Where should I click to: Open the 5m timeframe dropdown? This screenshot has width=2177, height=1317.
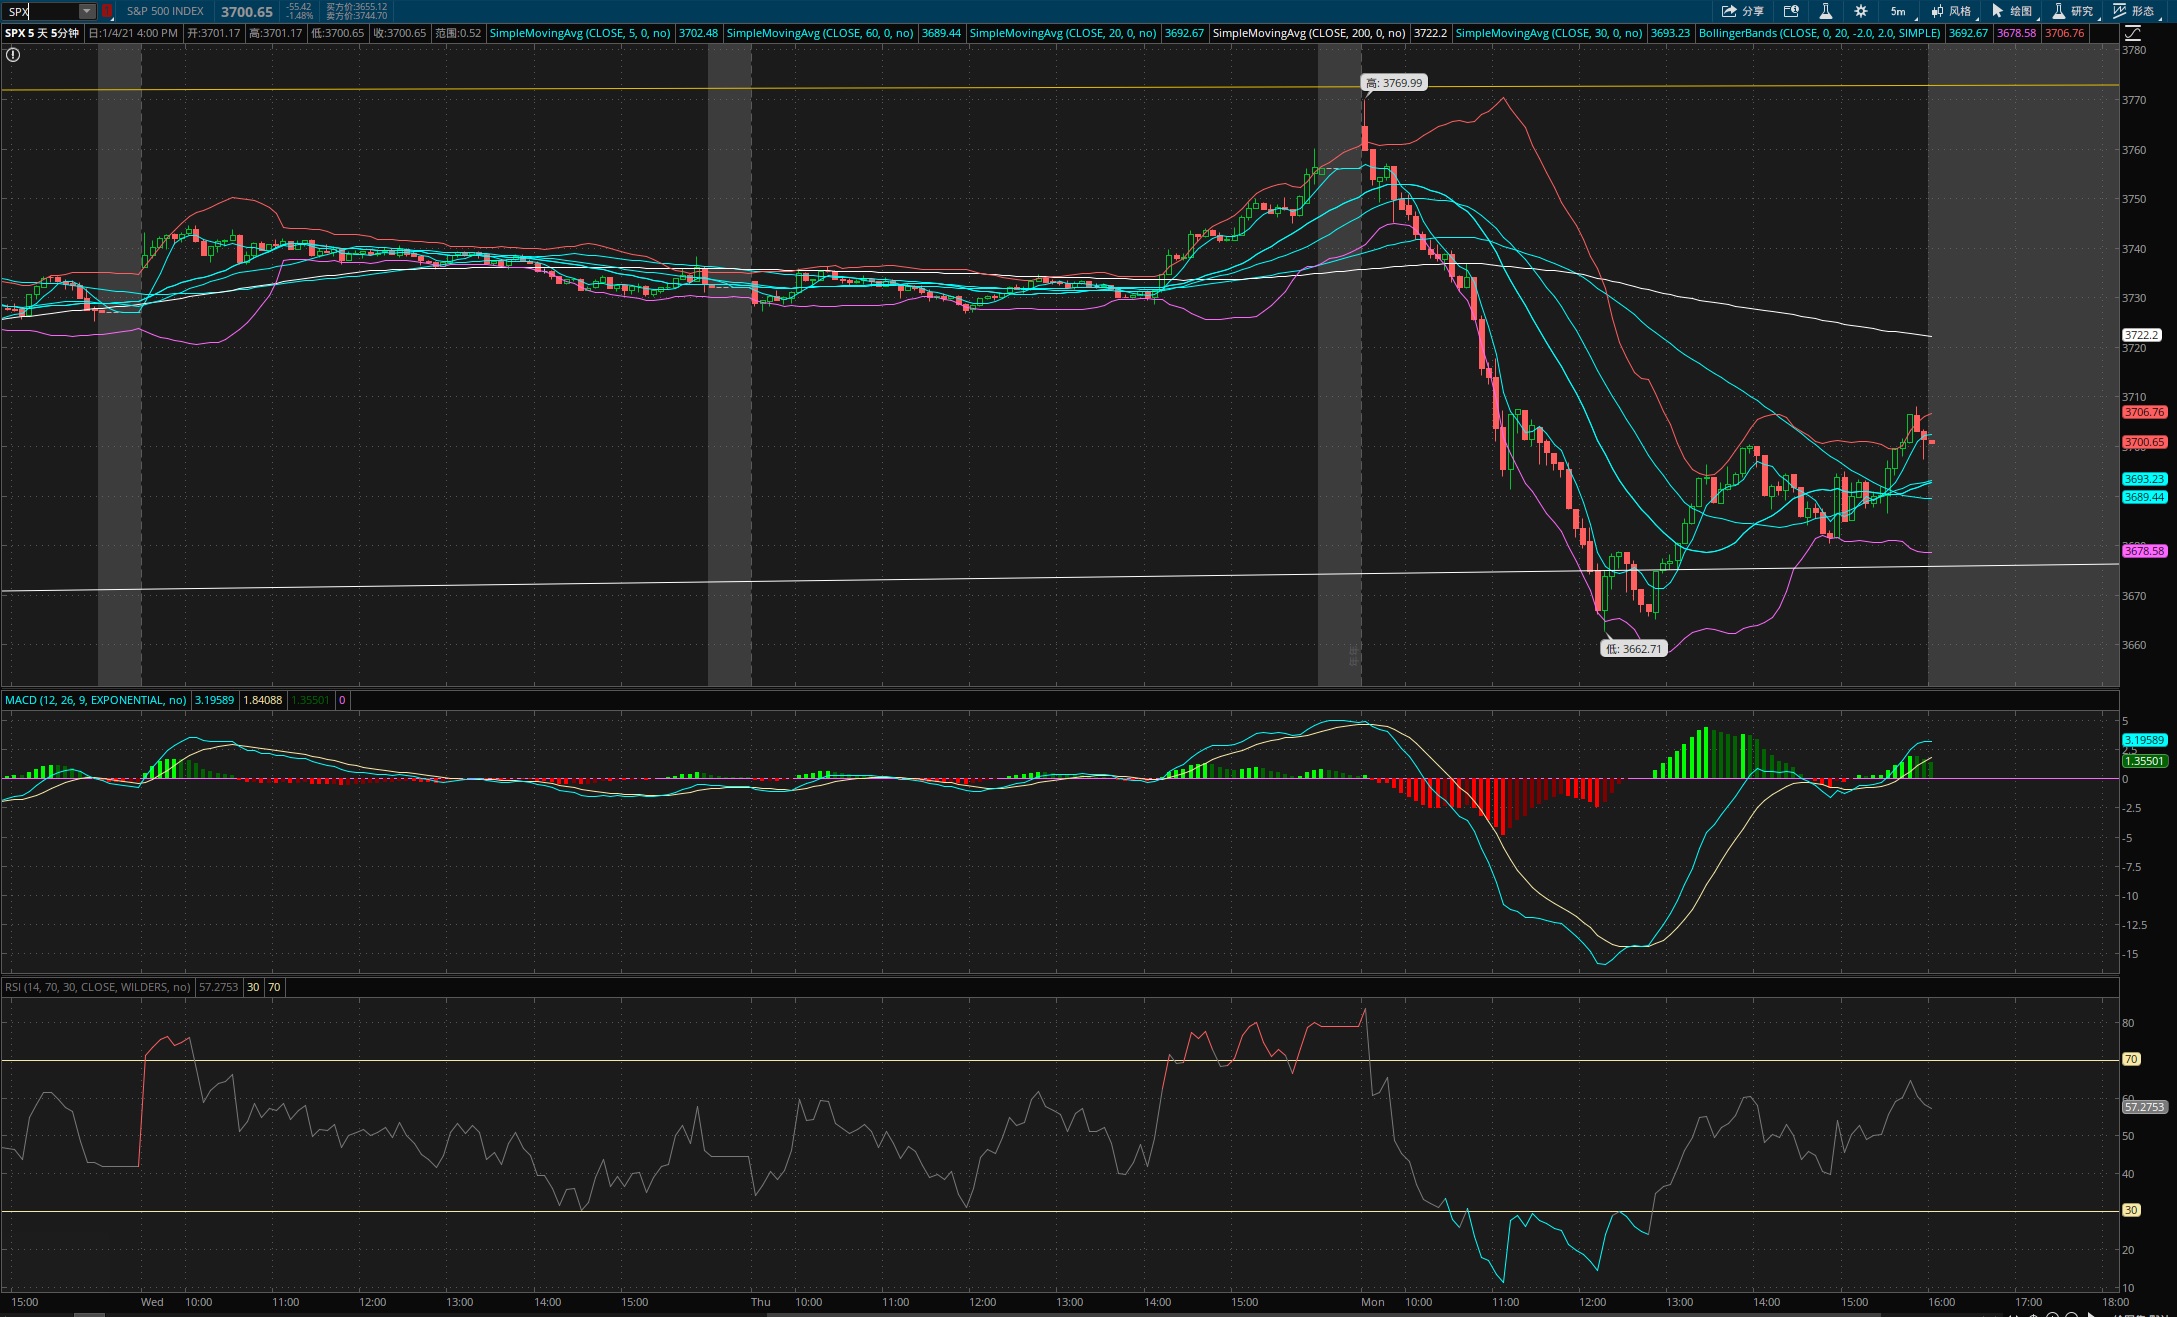click(1899, 11)
